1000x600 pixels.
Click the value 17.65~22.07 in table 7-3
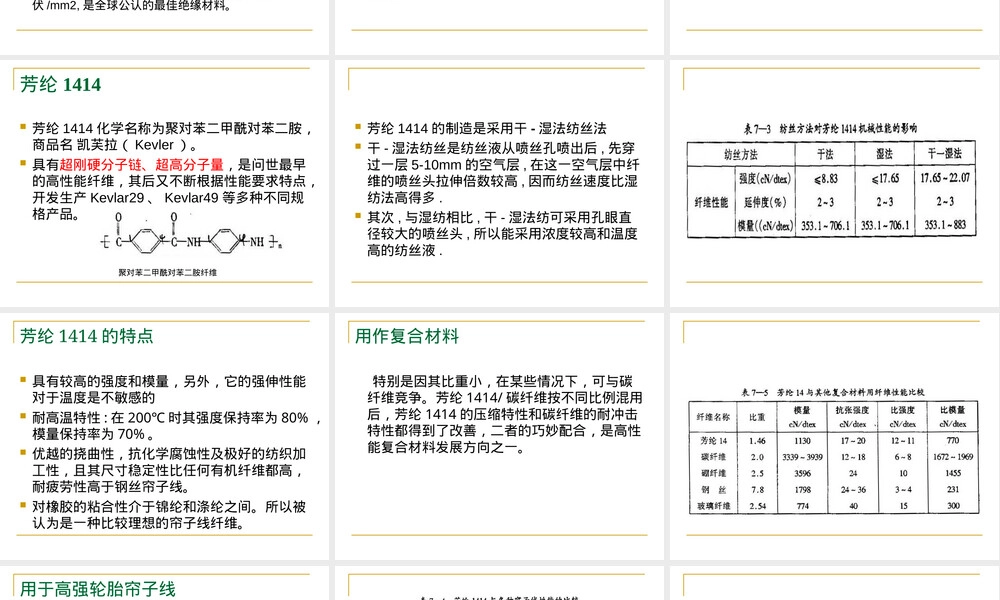point(945,178)
